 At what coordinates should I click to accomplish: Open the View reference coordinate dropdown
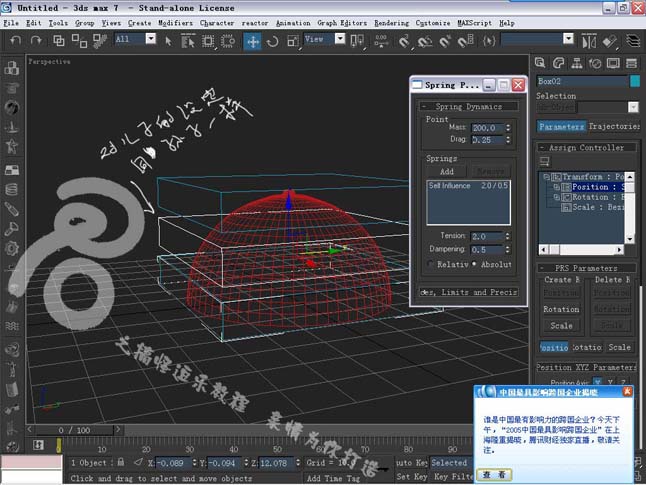(x=340, y=39)
